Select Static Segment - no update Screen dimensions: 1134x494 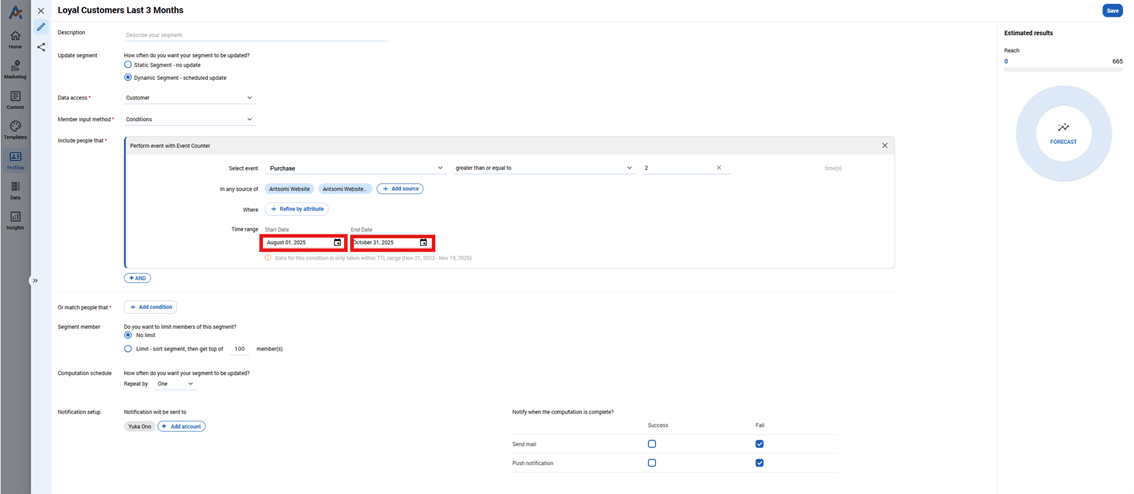click(128, 64)
